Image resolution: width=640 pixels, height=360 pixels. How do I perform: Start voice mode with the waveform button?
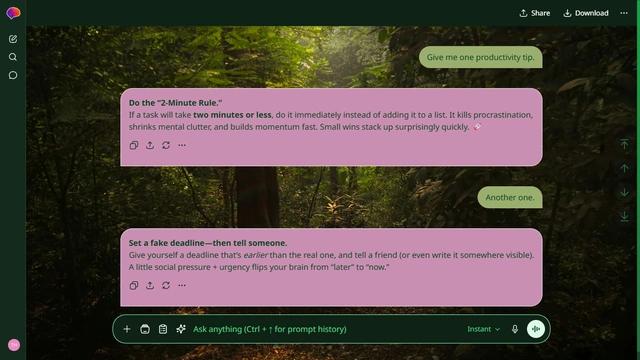536,329
